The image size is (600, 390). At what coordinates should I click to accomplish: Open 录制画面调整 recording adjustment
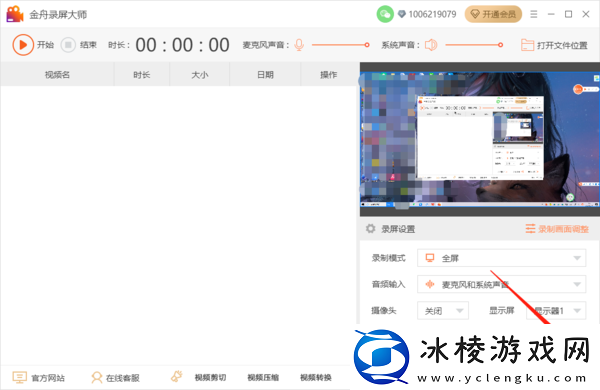(557, 229)
